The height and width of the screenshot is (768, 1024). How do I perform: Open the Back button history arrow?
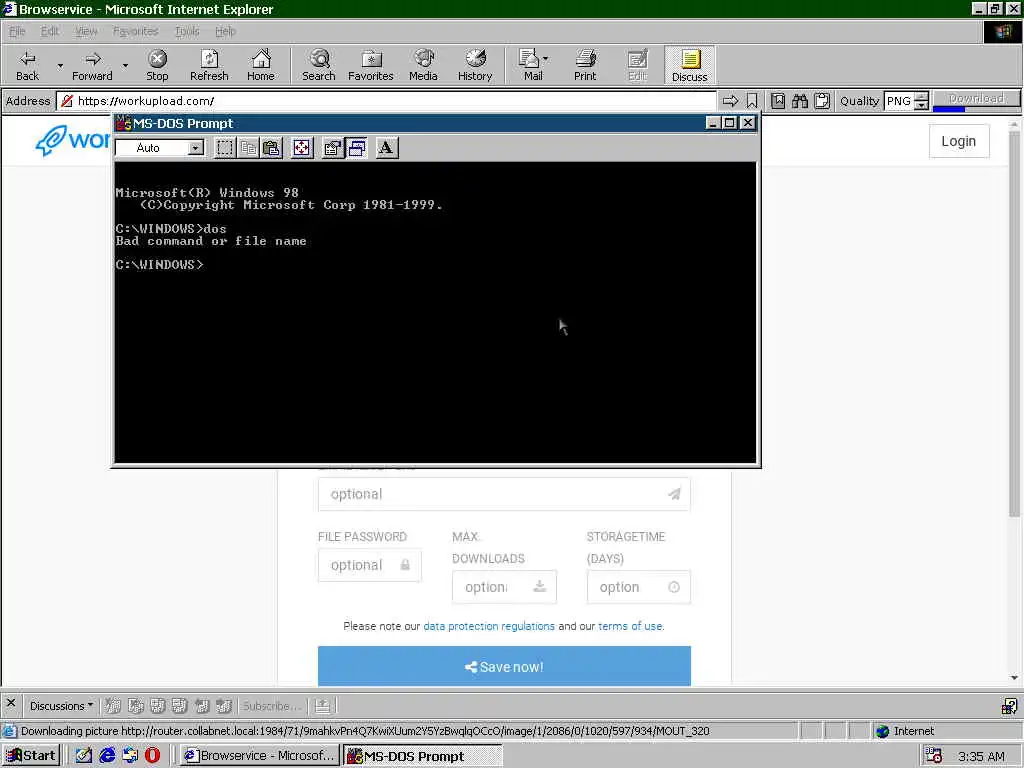[x=60, y=65]
